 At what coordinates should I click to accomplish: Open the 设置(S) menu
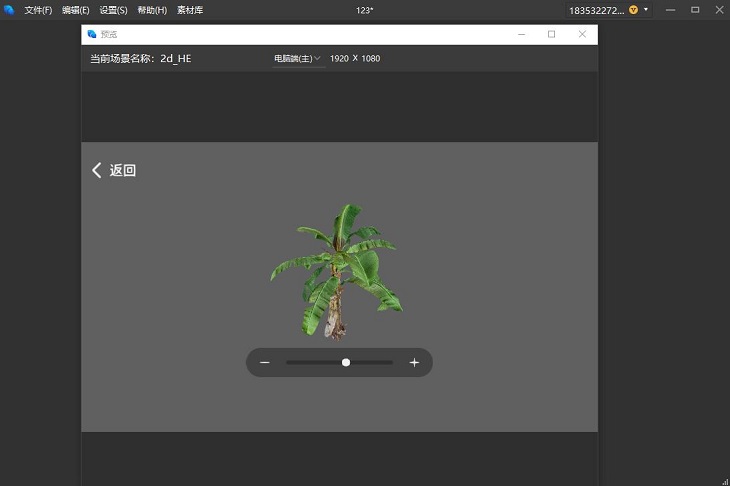(x=113, y=10)
